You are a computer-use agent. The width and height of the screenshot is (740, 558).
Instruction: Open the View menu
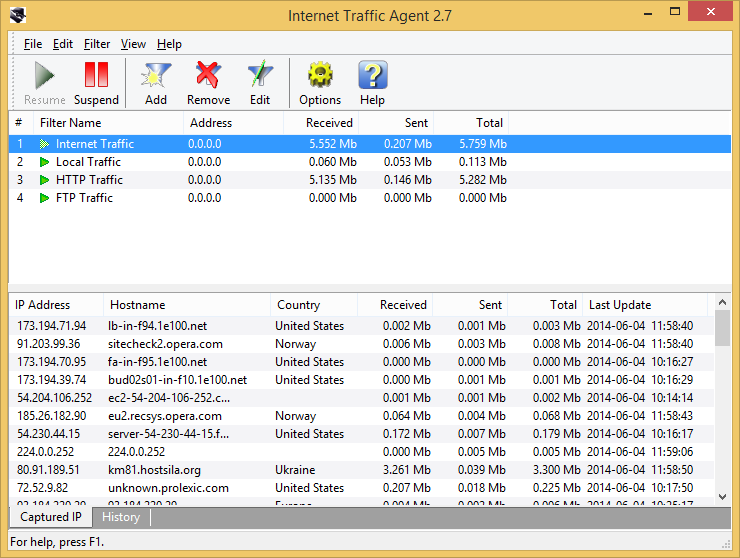133,44
